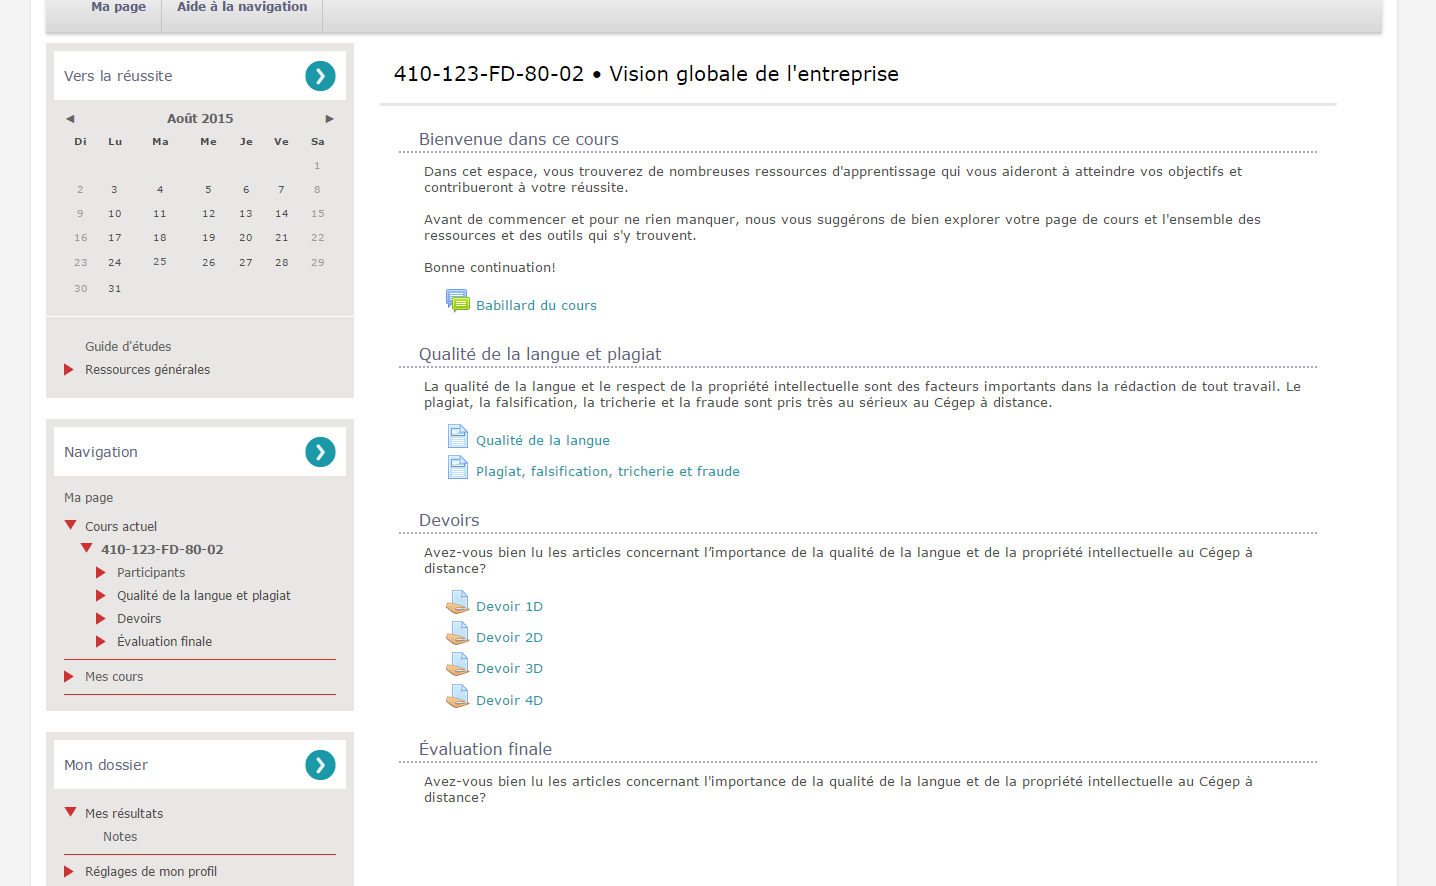1436x886 pixels.
Task: Expand the Mes cours tree node
Action: point(69,677)
